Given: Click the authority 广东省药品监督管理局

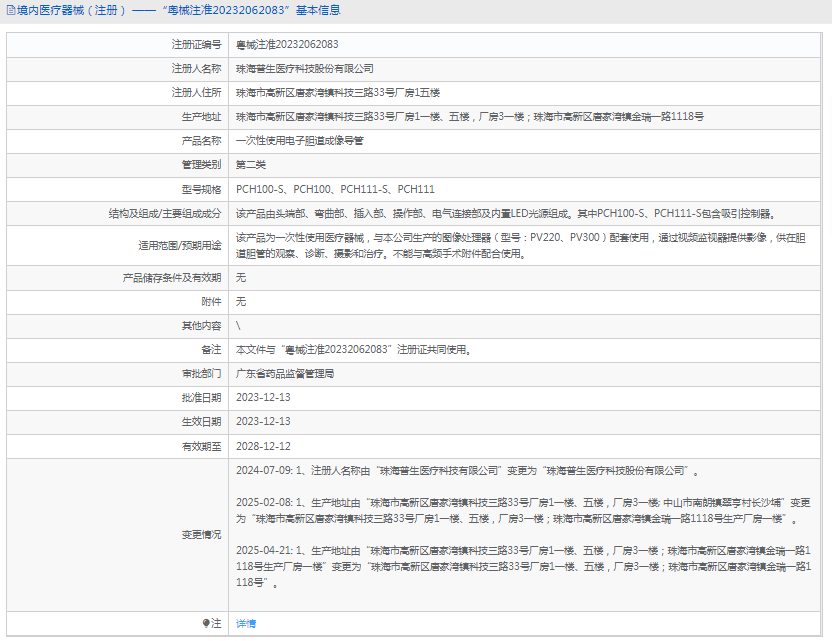Looking at the screenshot, I should pyautogui.click(x=285, y=374).
